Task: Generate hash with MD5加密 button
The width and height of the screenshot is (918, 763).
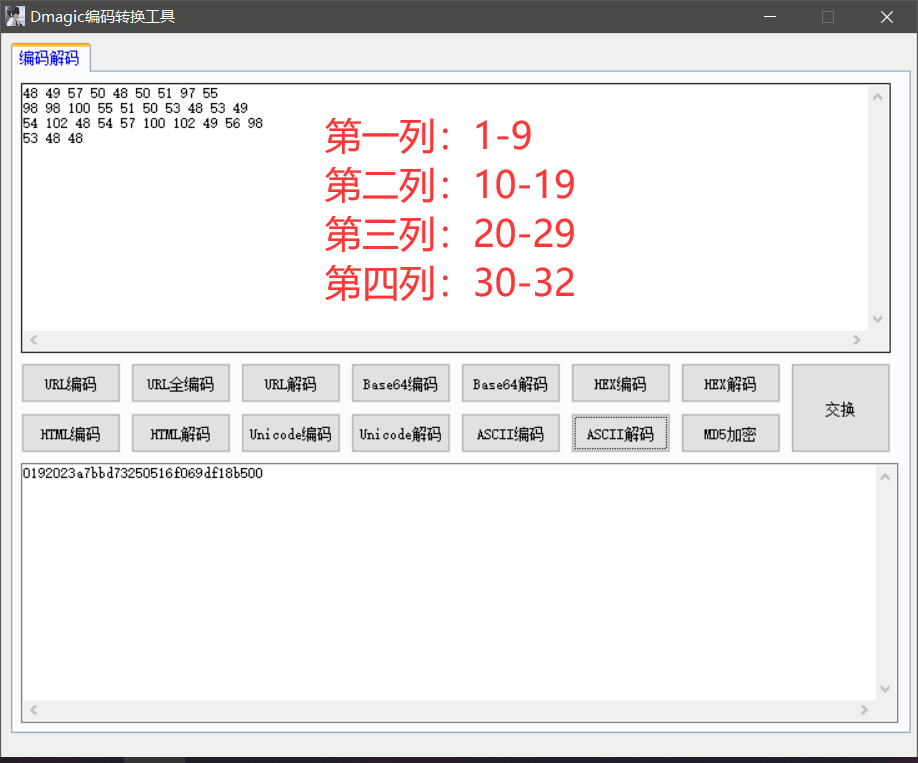Action: (730, 433)
